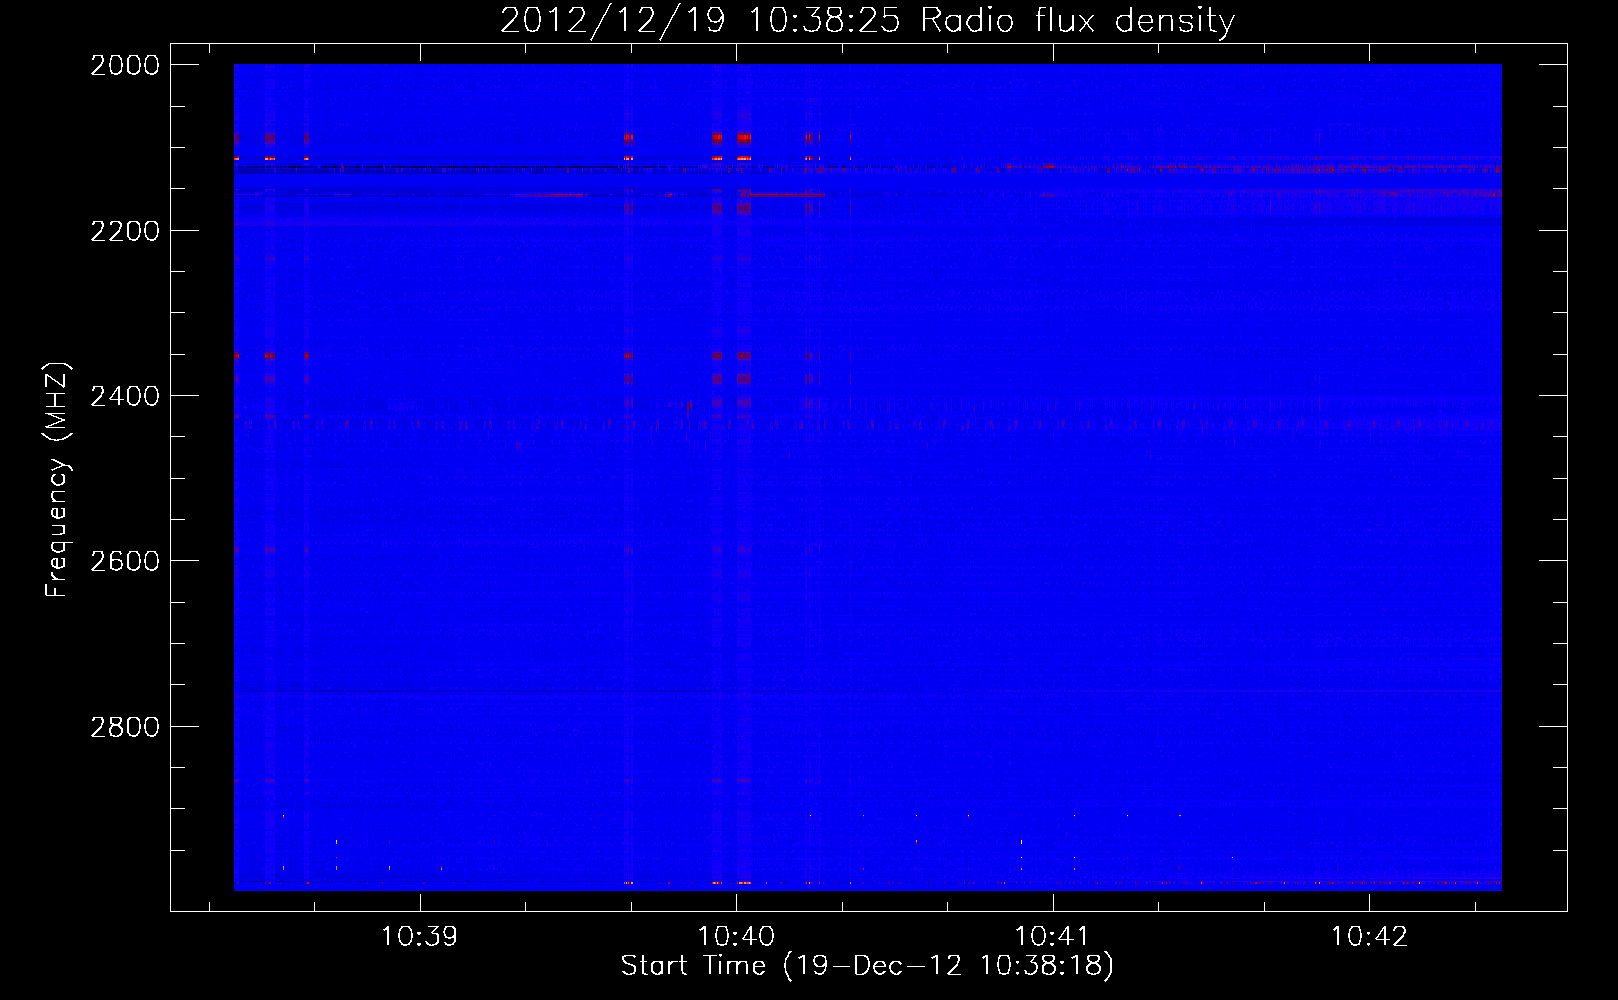Click the 2000 frequency axis label

pos(125,65)
